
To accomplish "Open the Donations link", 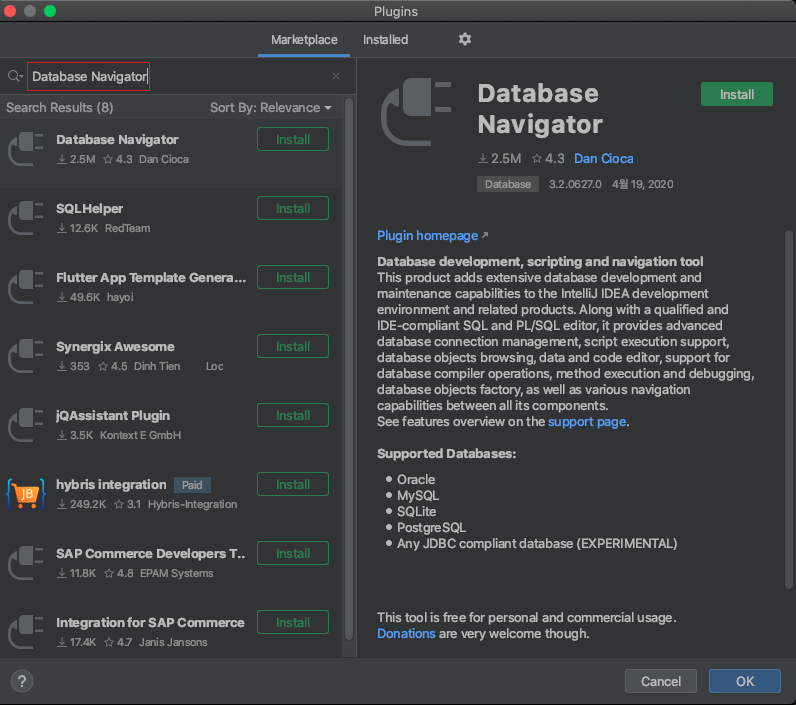I will [406, 633].
